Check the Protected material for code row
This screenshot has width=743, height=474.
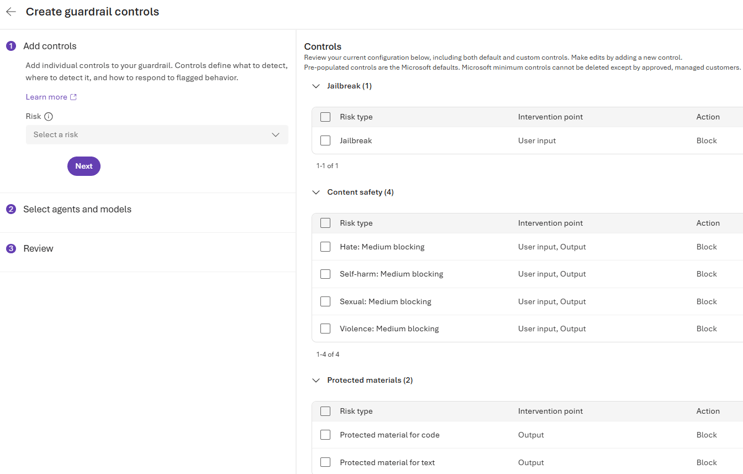coord(325,435)
